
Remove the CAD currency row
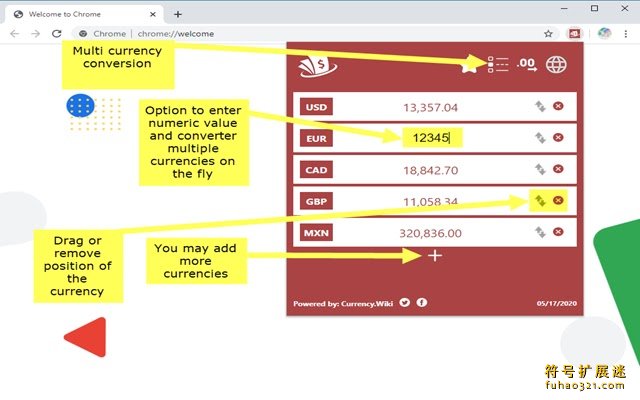558,169
